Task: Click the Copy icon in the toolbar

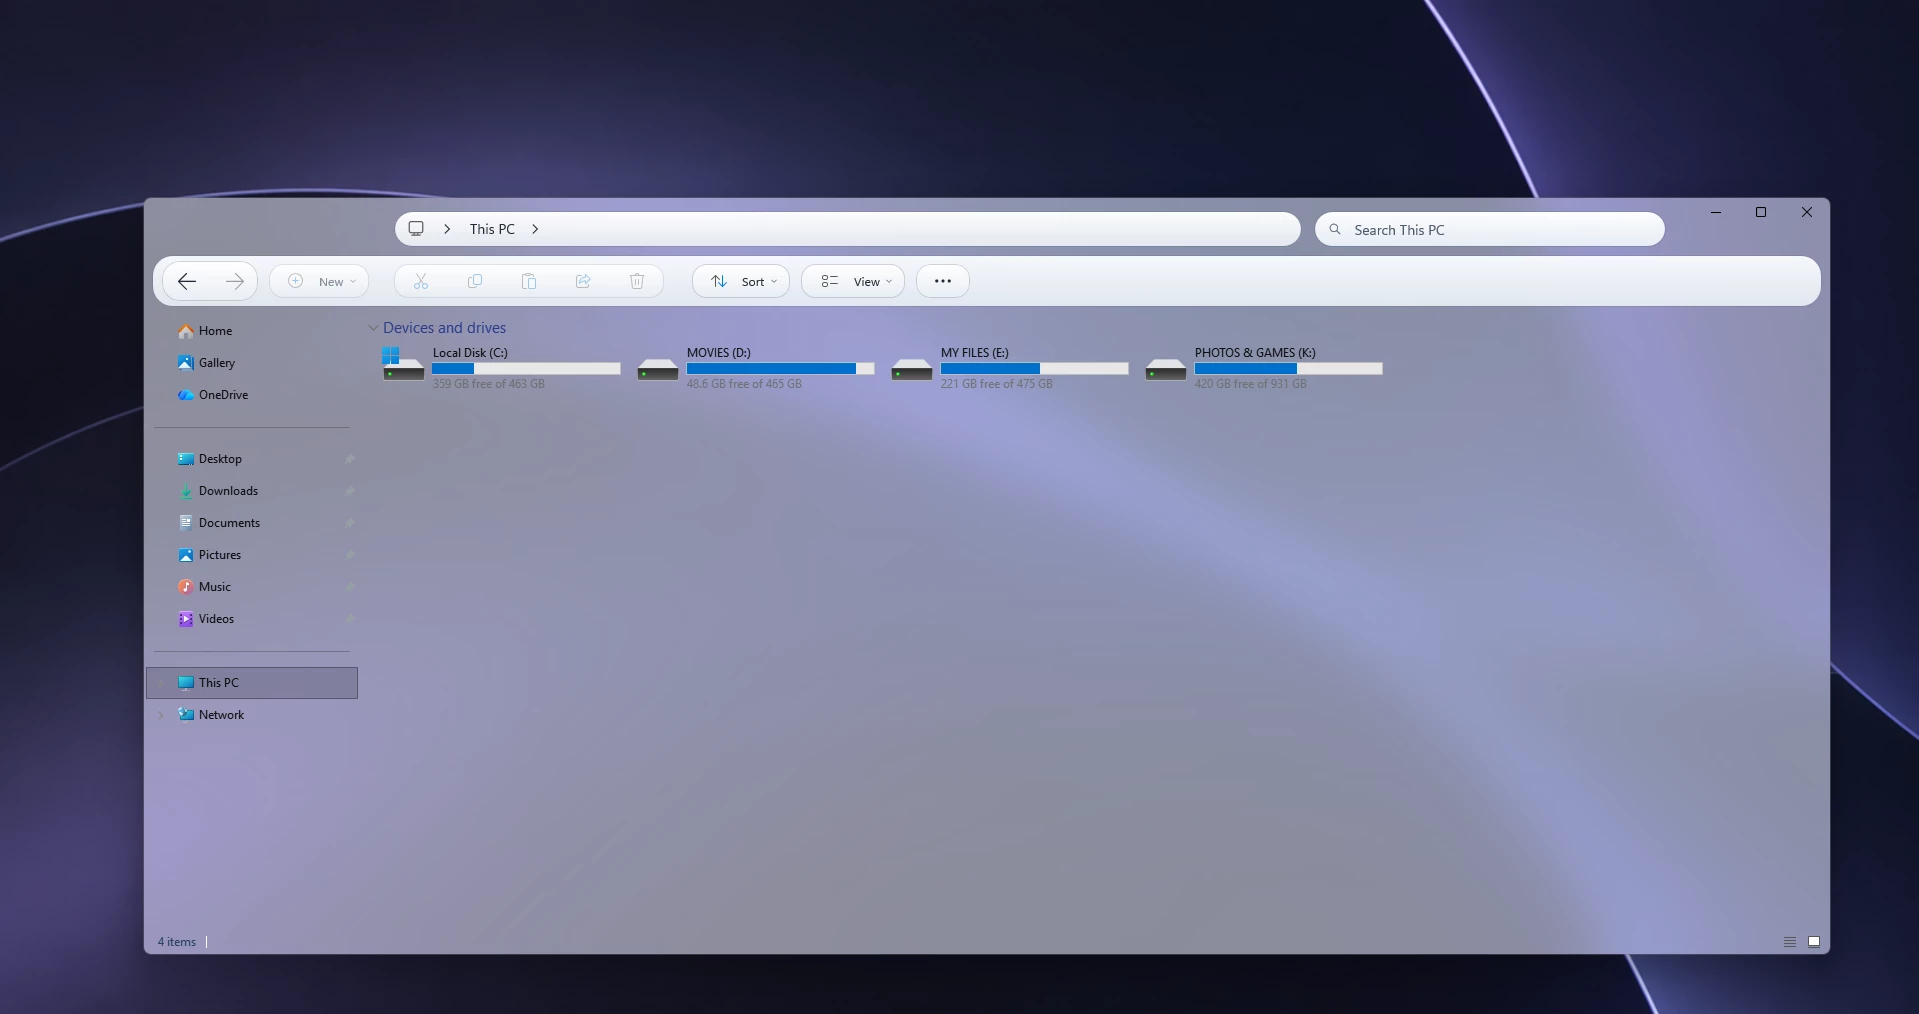Action: coord(475,282)
